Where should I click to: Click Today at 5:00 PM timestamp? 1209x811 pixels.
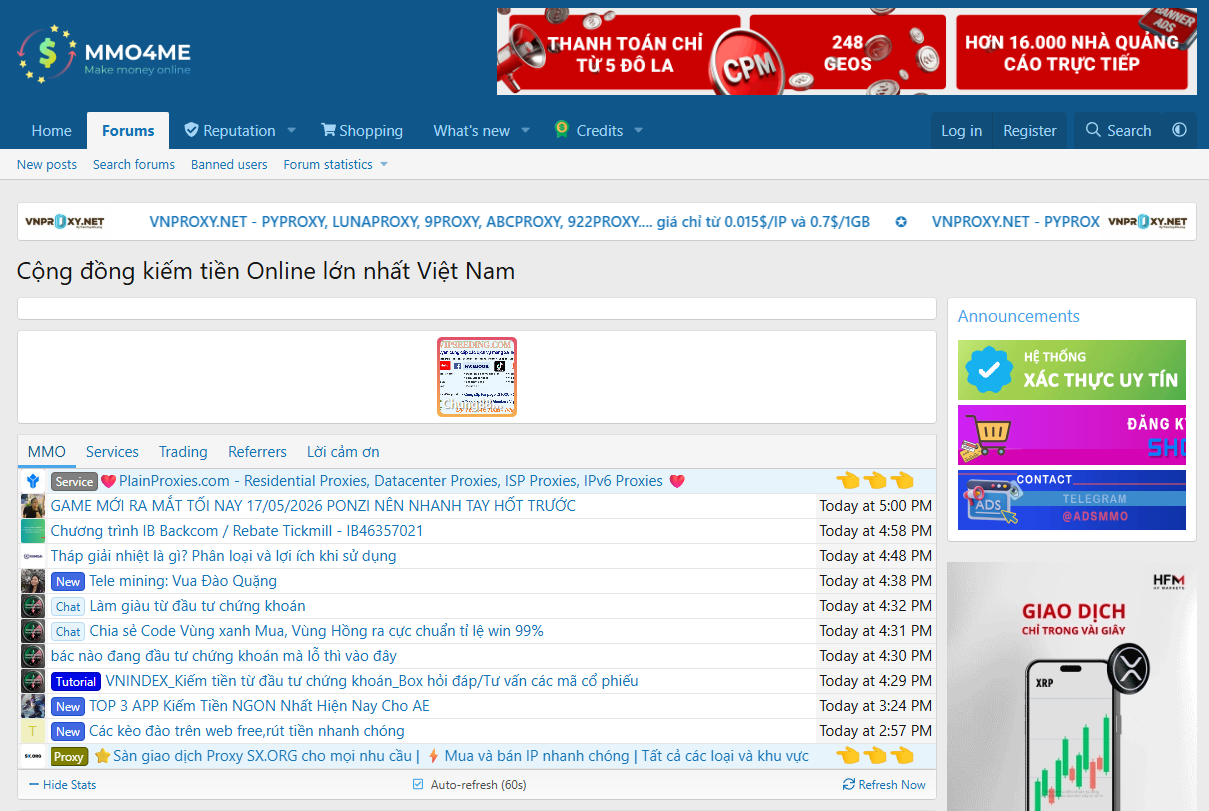click(875, 506)
